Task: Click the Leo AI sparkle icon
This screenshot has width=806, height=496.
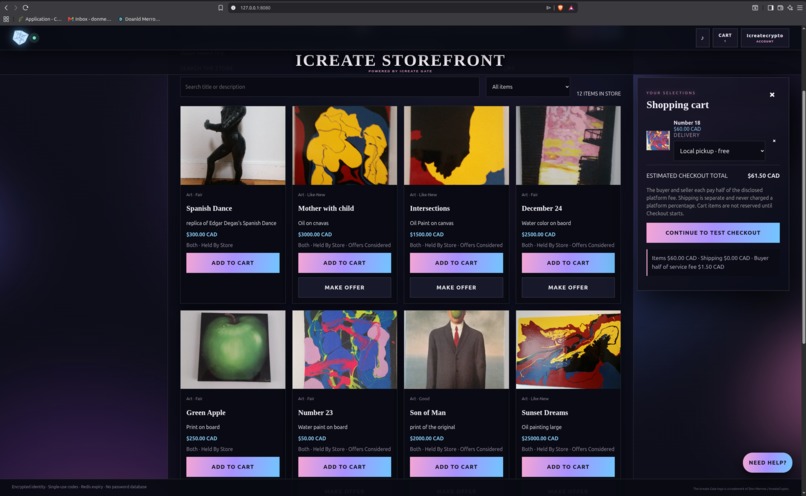Action: [790, 8]
